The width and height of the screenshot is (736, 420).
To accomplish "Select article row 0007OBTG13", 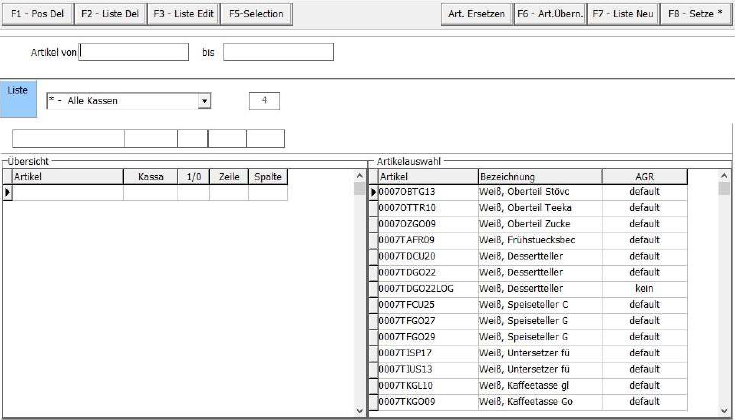I will [427, 192].
